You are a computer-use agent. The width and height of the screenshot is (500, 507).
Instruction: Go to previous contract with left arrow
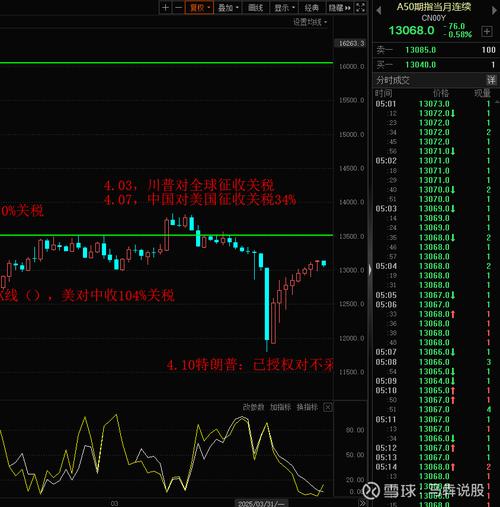tap(379, 10)
